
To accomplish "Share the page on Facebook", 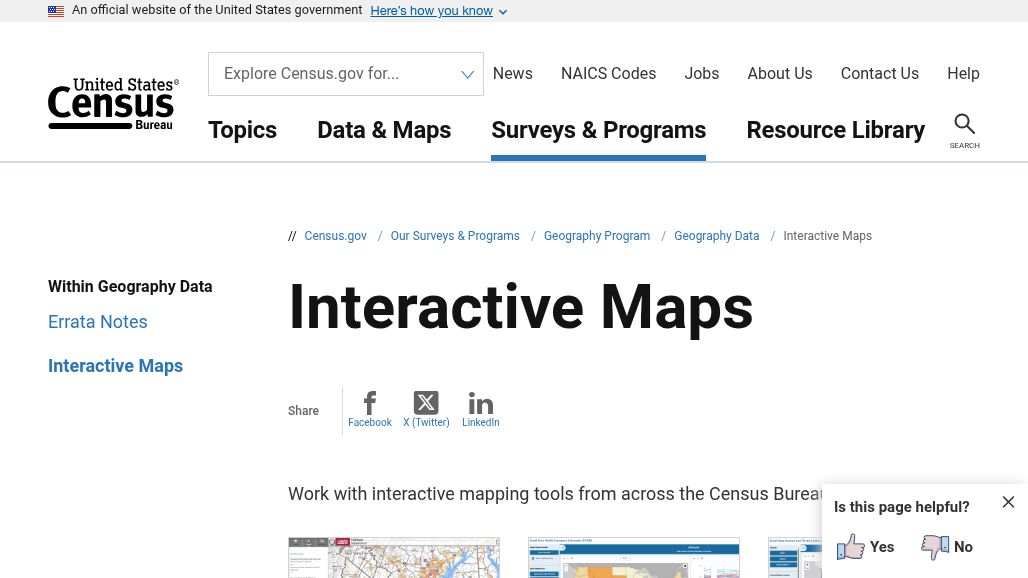I will 370,408.
